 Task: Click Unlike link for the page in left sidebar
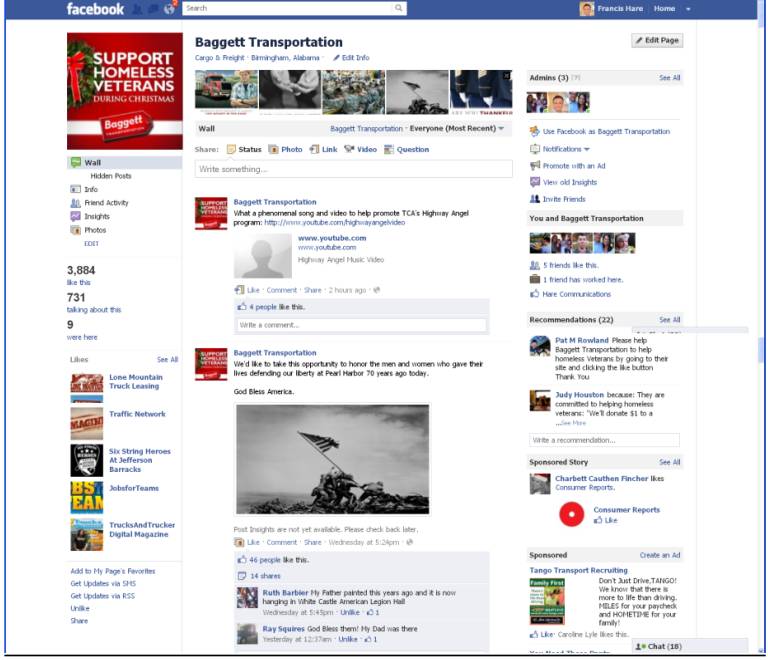[80, 608]
